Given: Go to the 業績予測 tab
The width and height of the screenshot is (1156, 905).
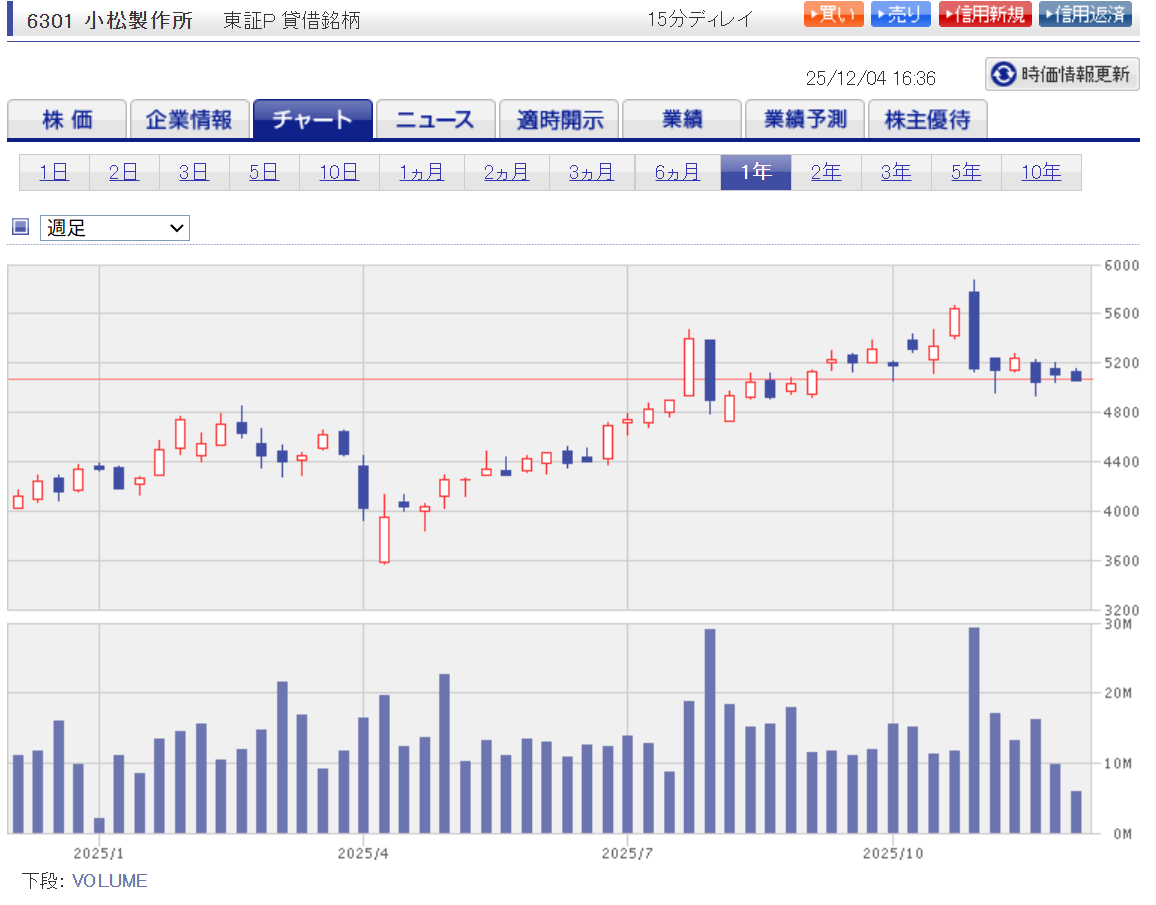Looking at the screenshot, I should [805, 120].
